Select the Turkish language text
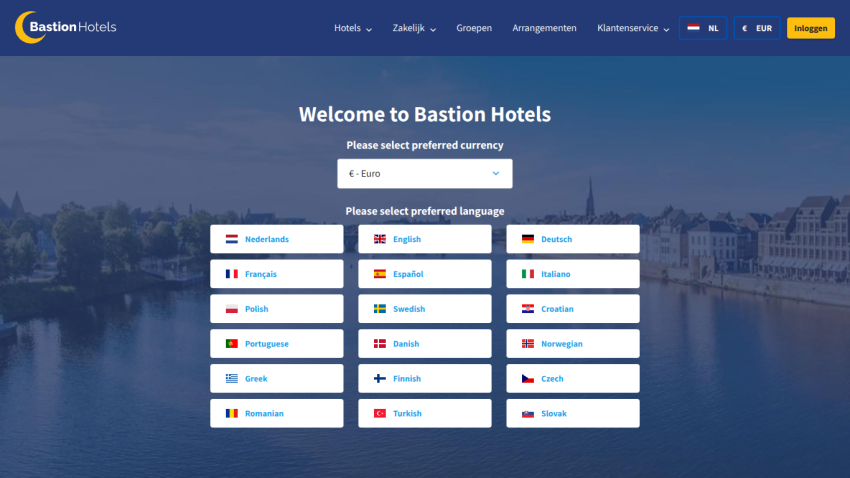The width and height of the screenshot is (850, 478). pyautogui.click(x=407, y=414)
